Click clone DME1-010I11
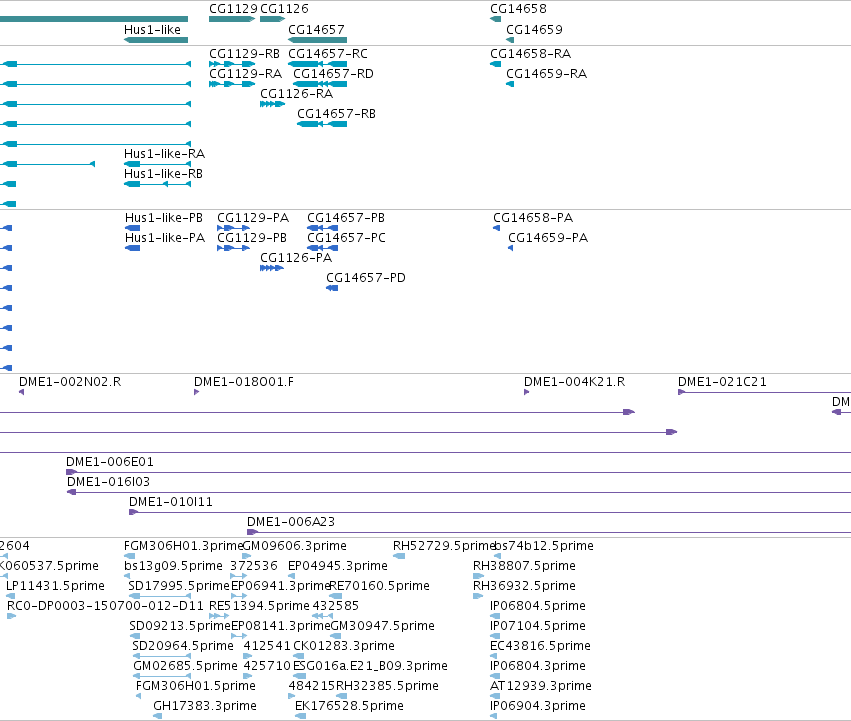This screenshot has height=721, width=851. click(x=490, y=512)
